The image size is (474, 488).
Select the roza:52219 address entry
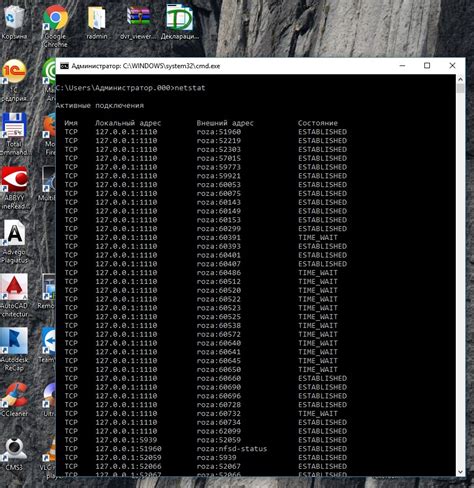pos(219,141)
